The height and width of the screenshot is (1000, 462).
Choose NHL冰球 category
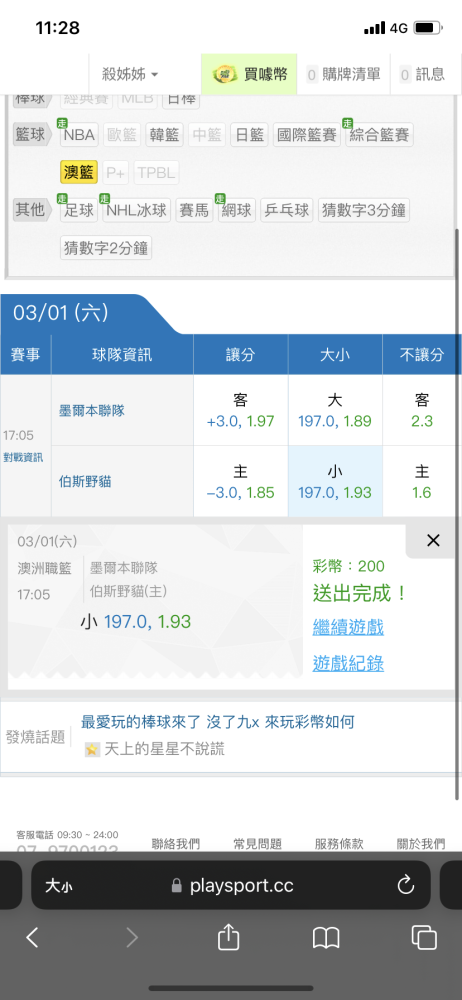click(137, 210)
